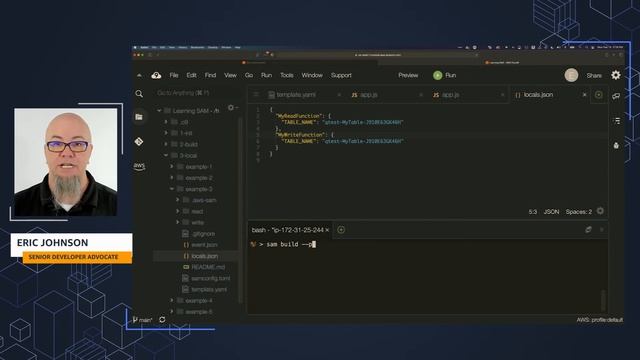Collapse the example-3 folder

171,189
